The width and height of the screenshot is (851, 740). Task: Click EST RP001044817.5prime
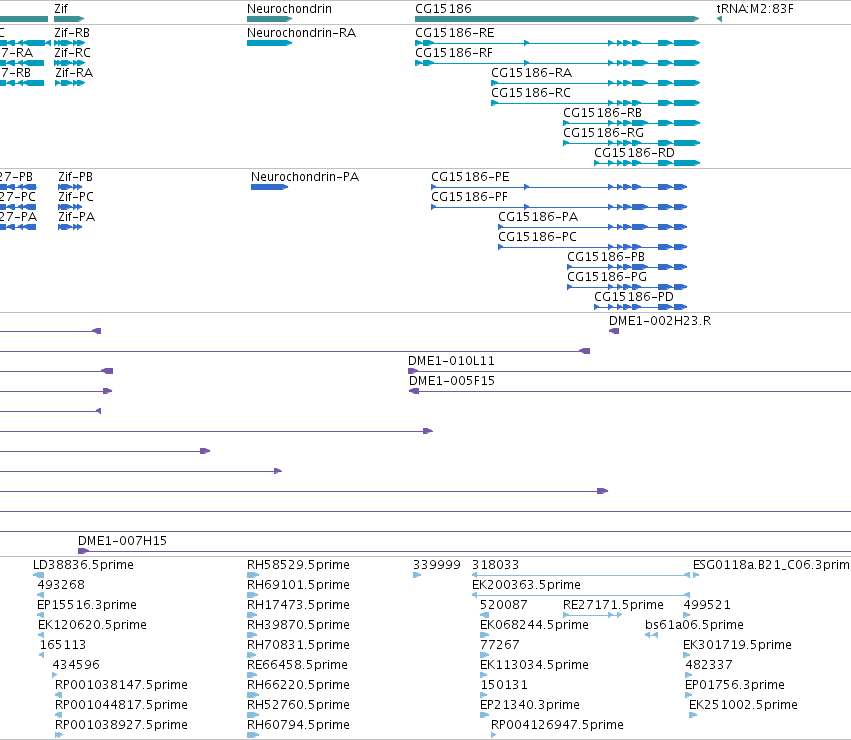[121, 705]
